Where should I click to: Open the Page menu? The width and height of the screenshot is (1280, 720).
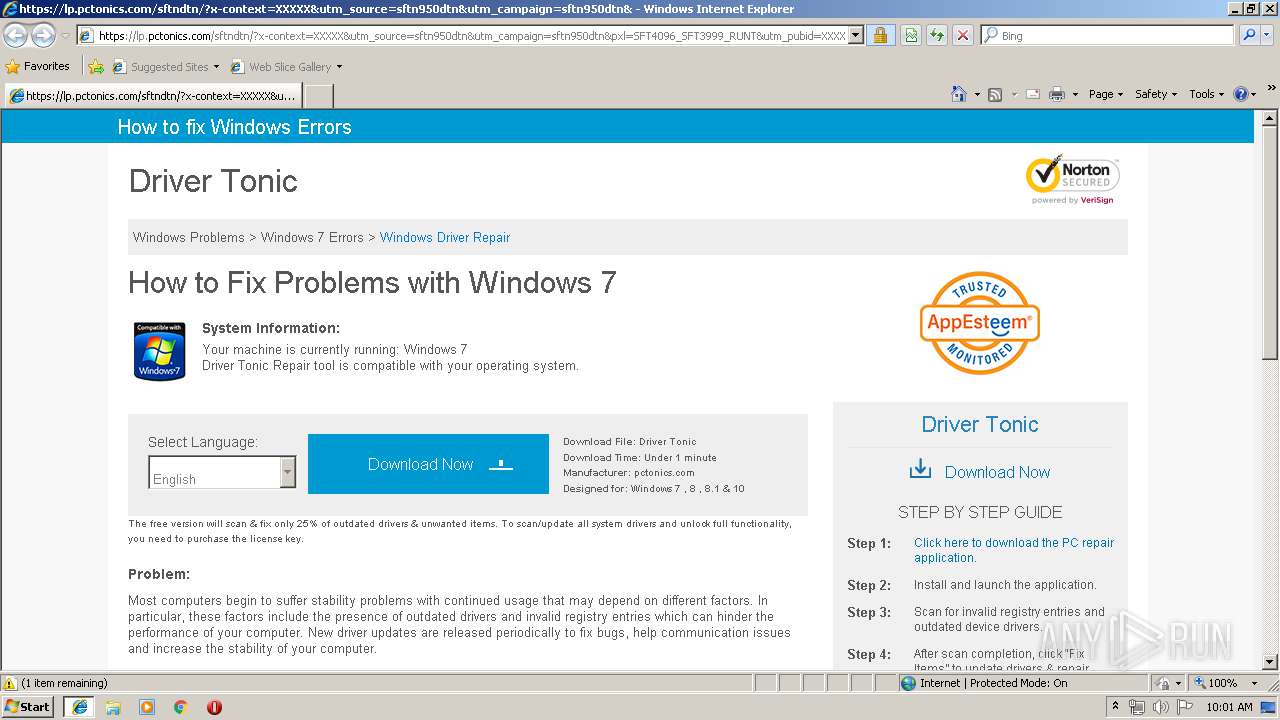coord(1105,94)
